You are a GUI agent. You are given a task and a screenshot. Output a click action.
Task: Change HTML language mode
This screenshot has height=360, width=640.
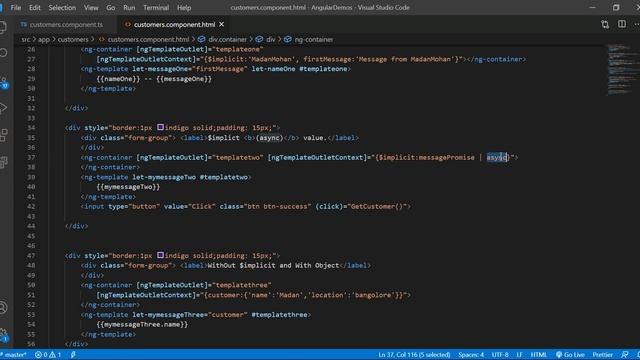[538, 355]
